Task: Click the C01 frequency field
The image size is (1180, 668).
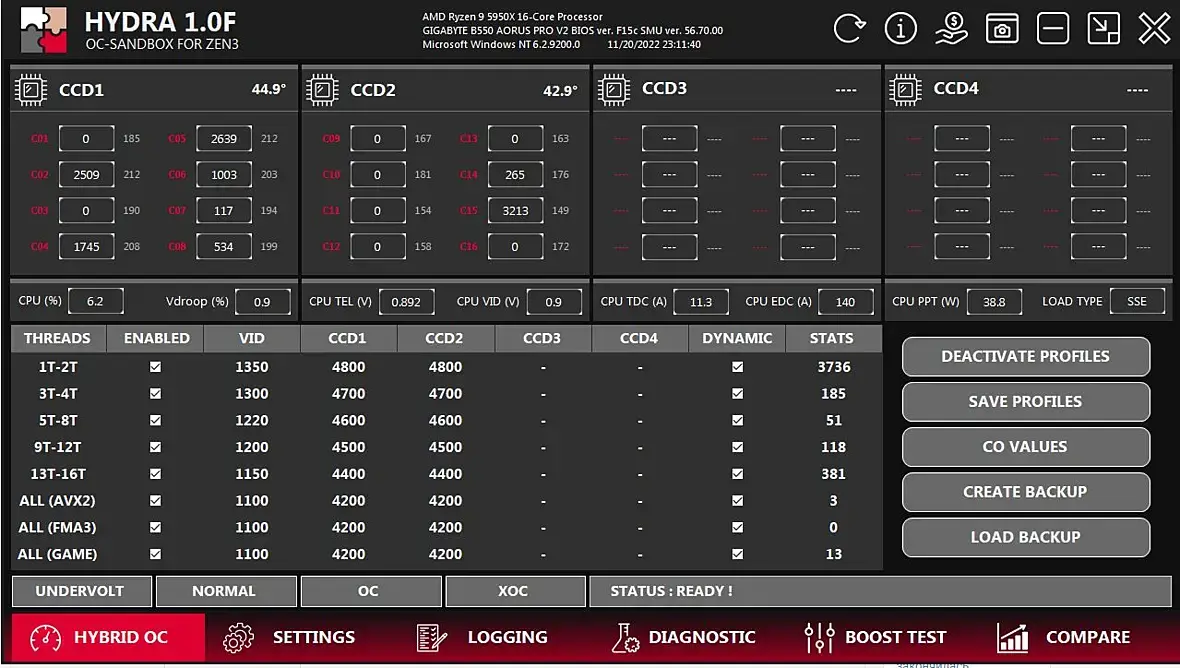Action: tap(87, 138)
